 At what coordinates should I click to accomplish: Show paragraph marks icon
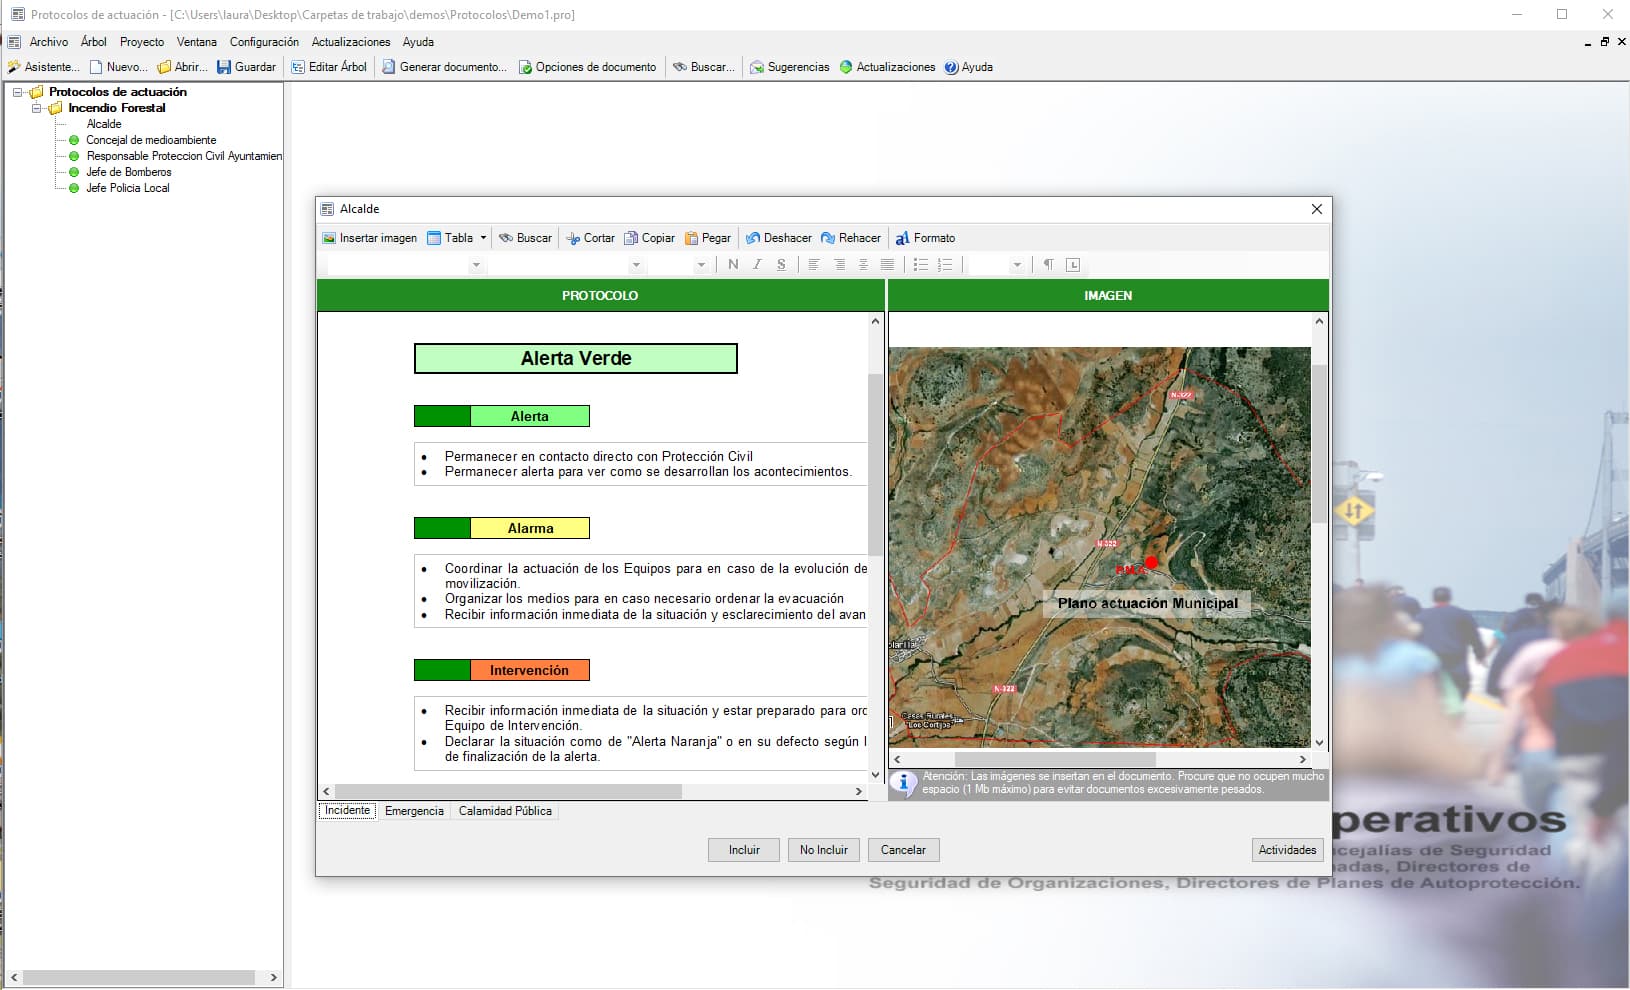pos(1048,265)
